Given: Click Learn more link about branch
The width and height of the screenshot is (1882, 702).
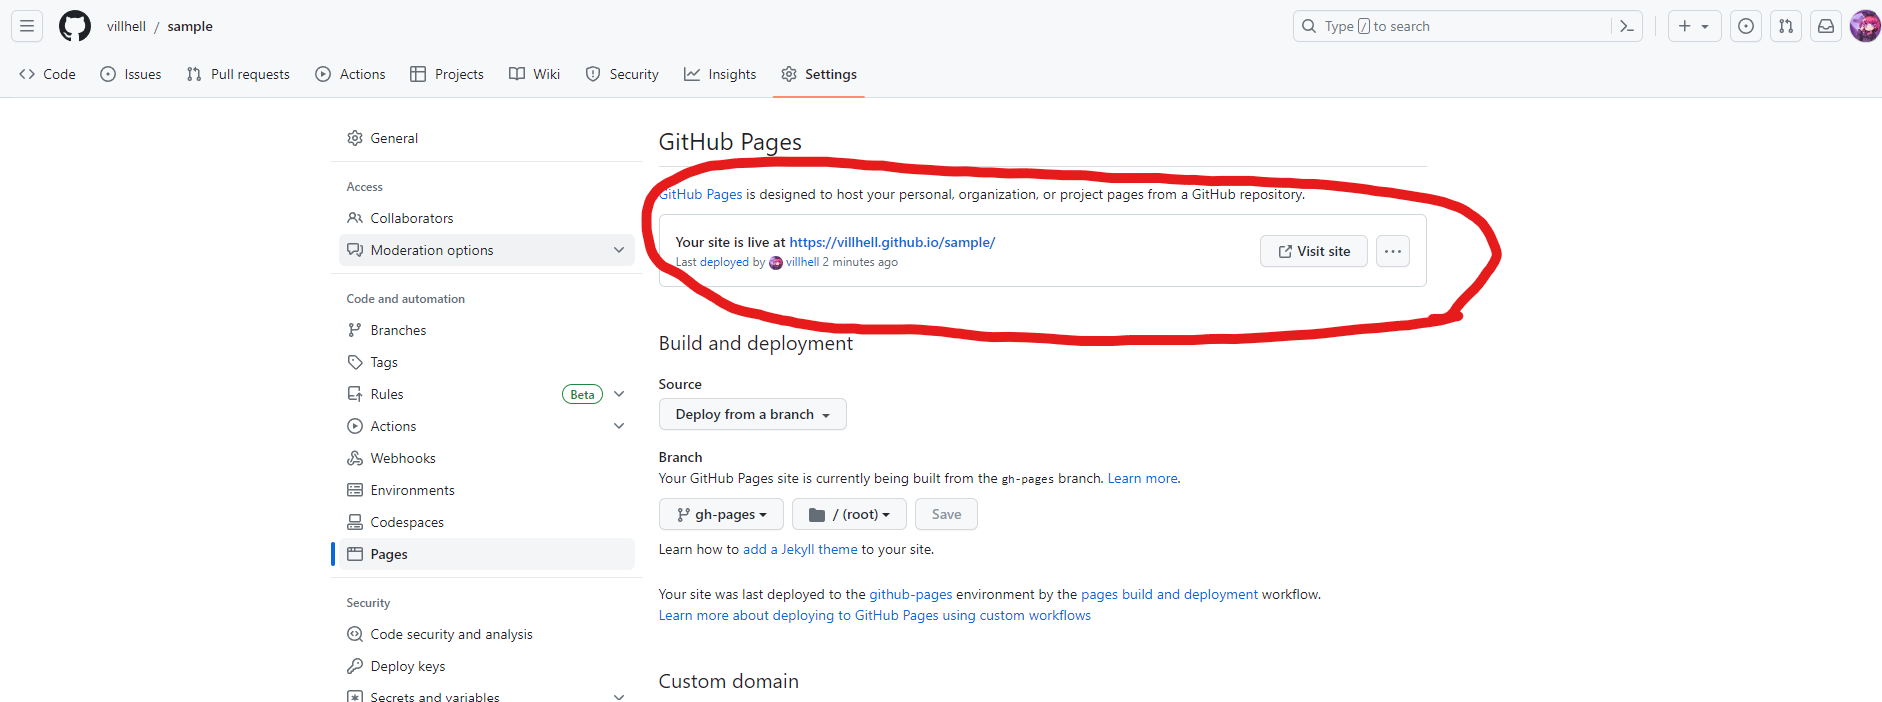Looking at the screenshot, I should [1142, 478].
